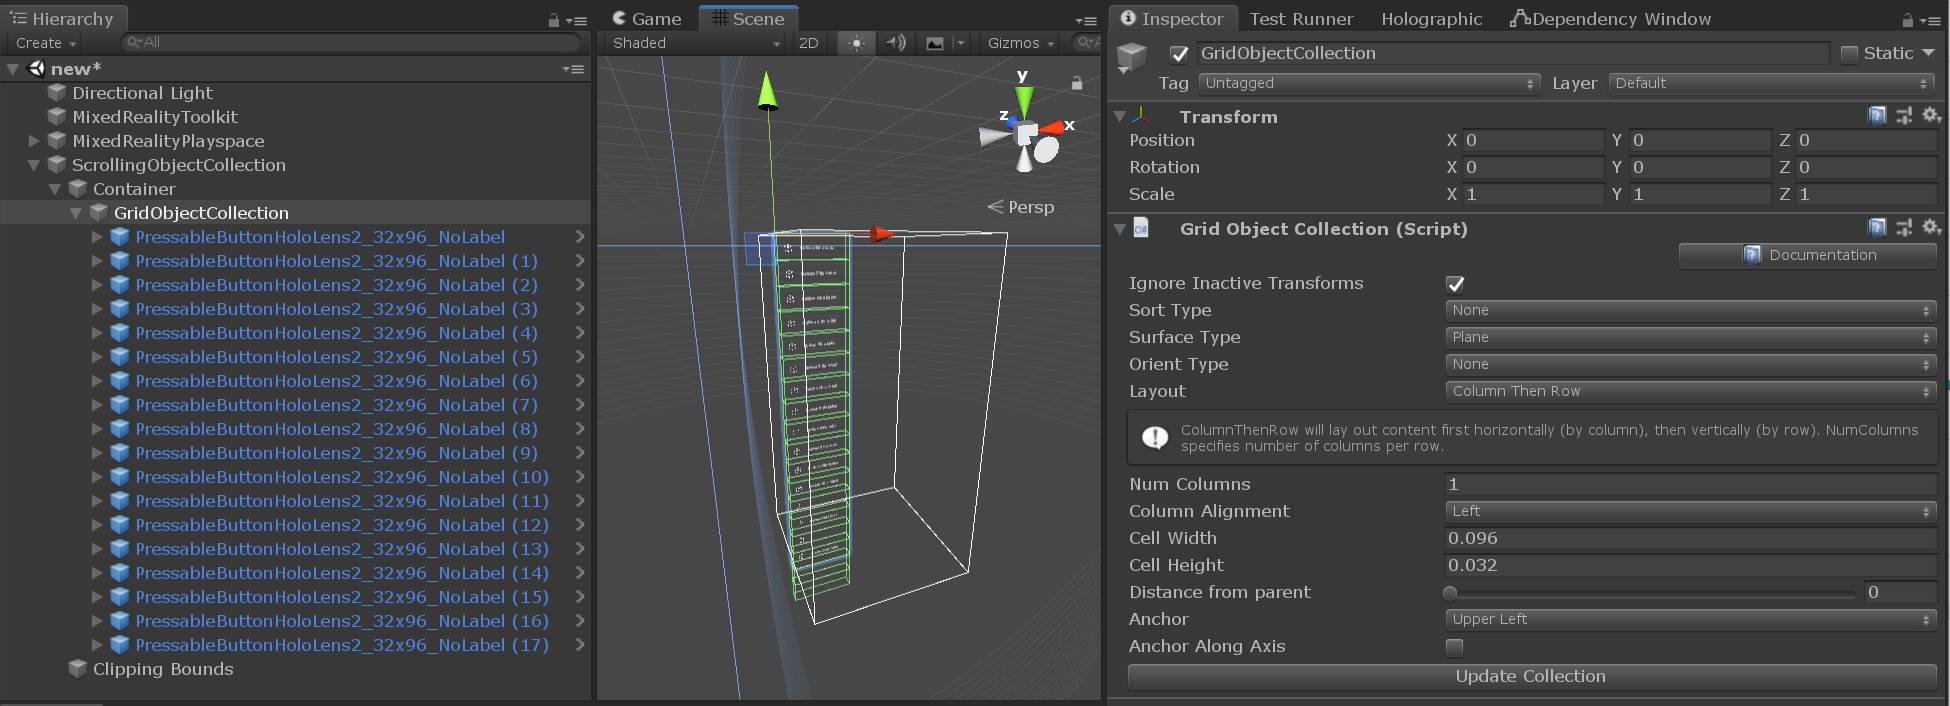The height and width of the screenshot is (706, 1950).
Task: Open prefab arrow for PressableButtonHoloLens2_32x96_NoLabel (12)
Action: (580, 525)
